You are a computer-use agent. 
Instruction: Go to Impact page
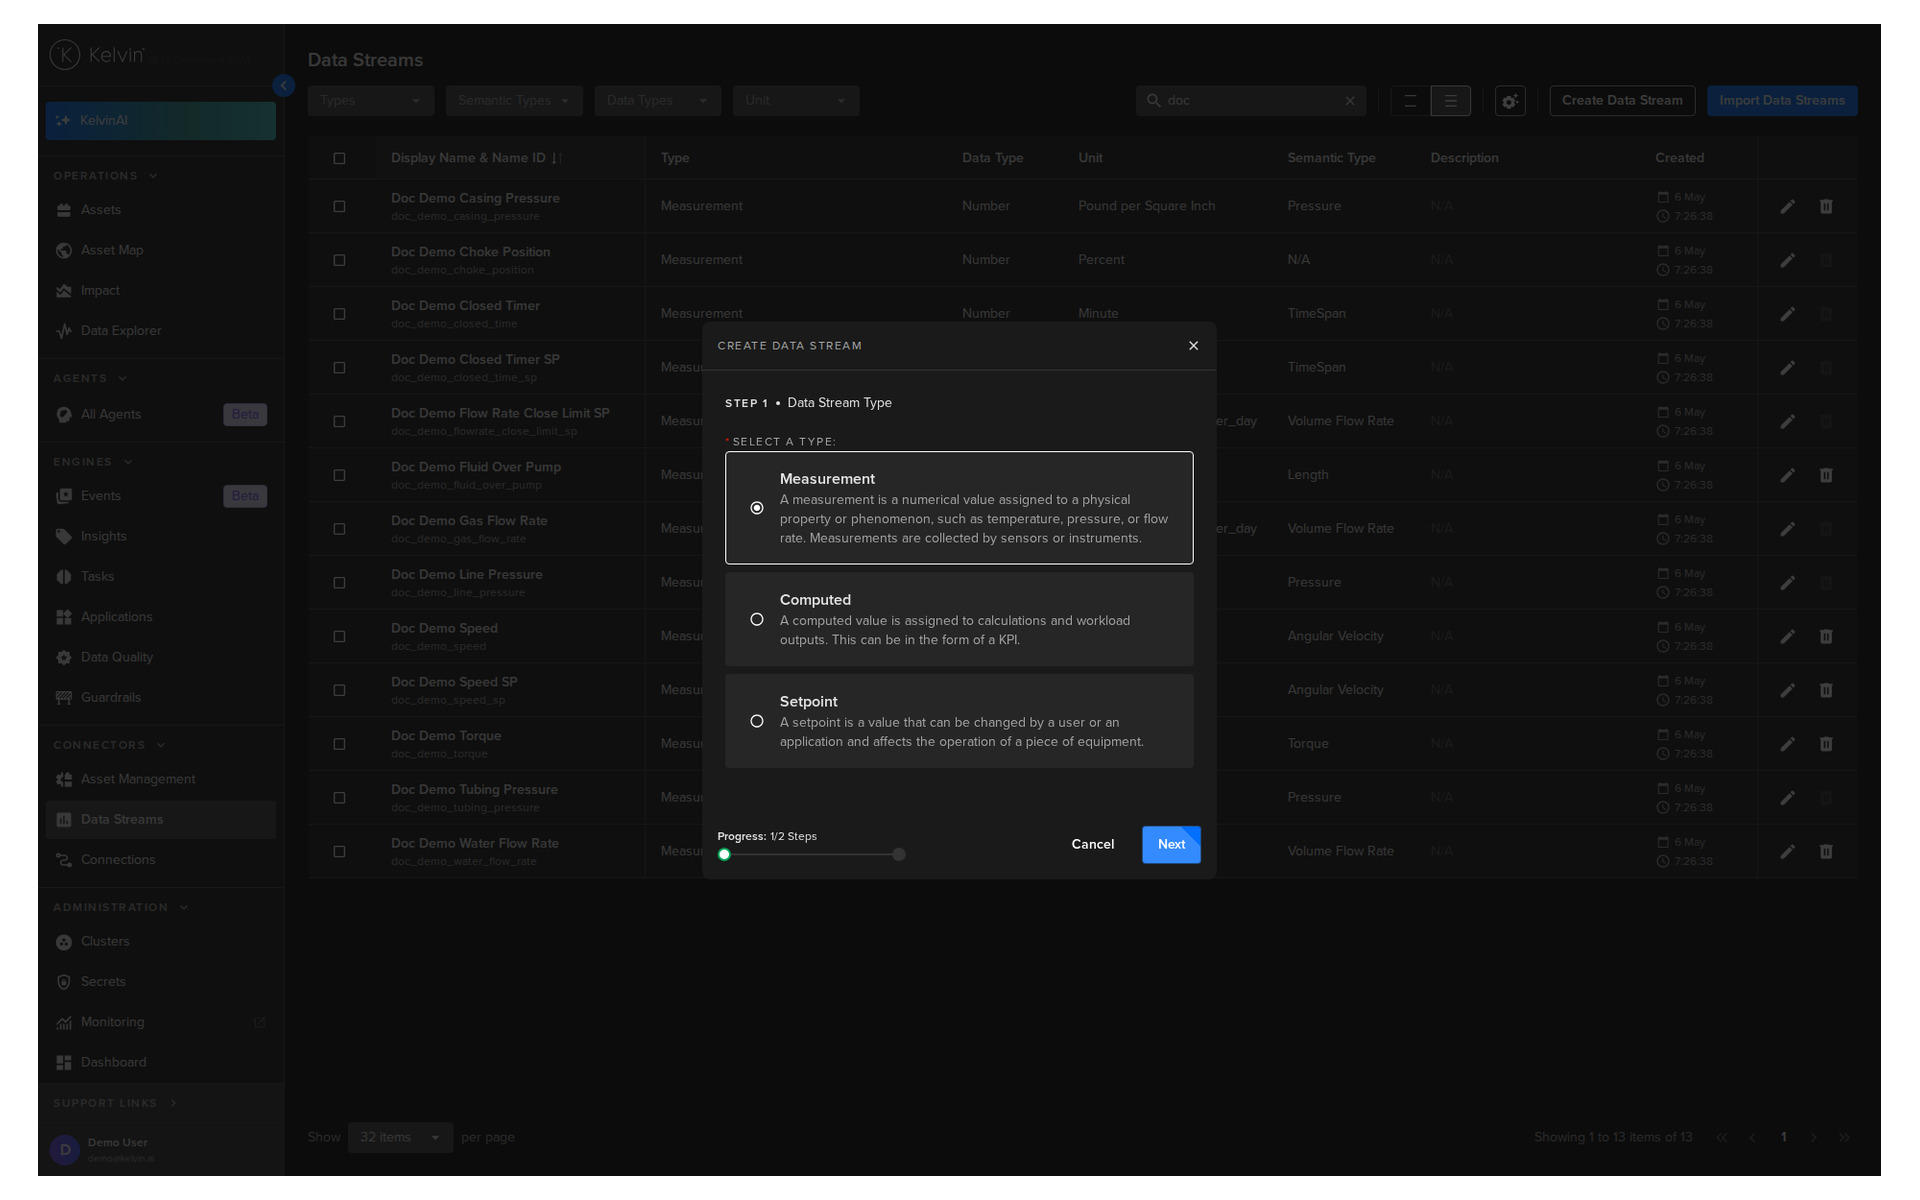[160, 291]
